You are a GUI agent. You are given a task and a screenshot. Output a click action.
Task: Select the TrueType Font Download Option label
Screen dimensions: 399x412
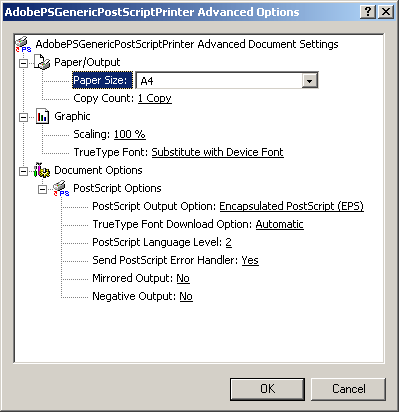tap(172, 224)
